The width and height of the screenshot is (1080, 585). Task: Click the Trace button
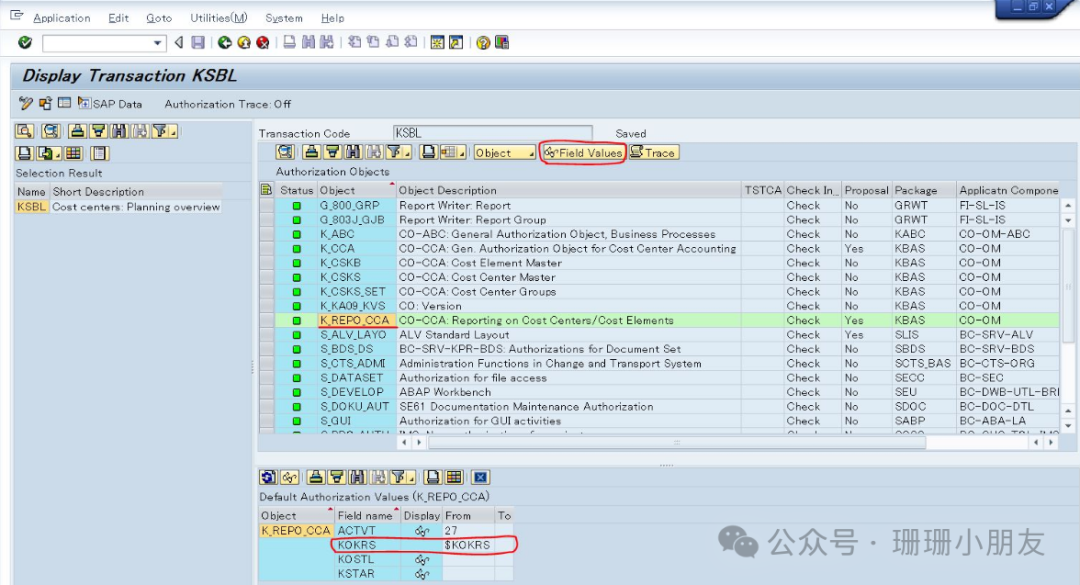point(653,153)
